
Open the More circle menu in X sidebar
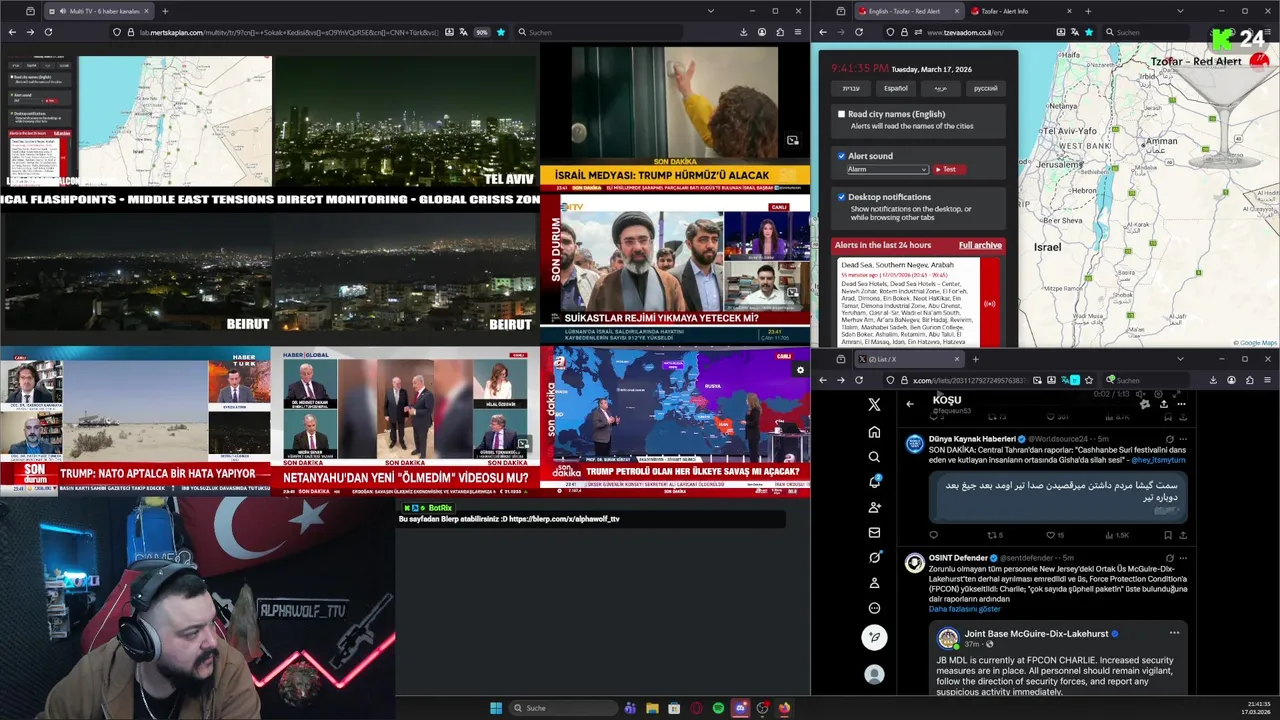(874, 608)
